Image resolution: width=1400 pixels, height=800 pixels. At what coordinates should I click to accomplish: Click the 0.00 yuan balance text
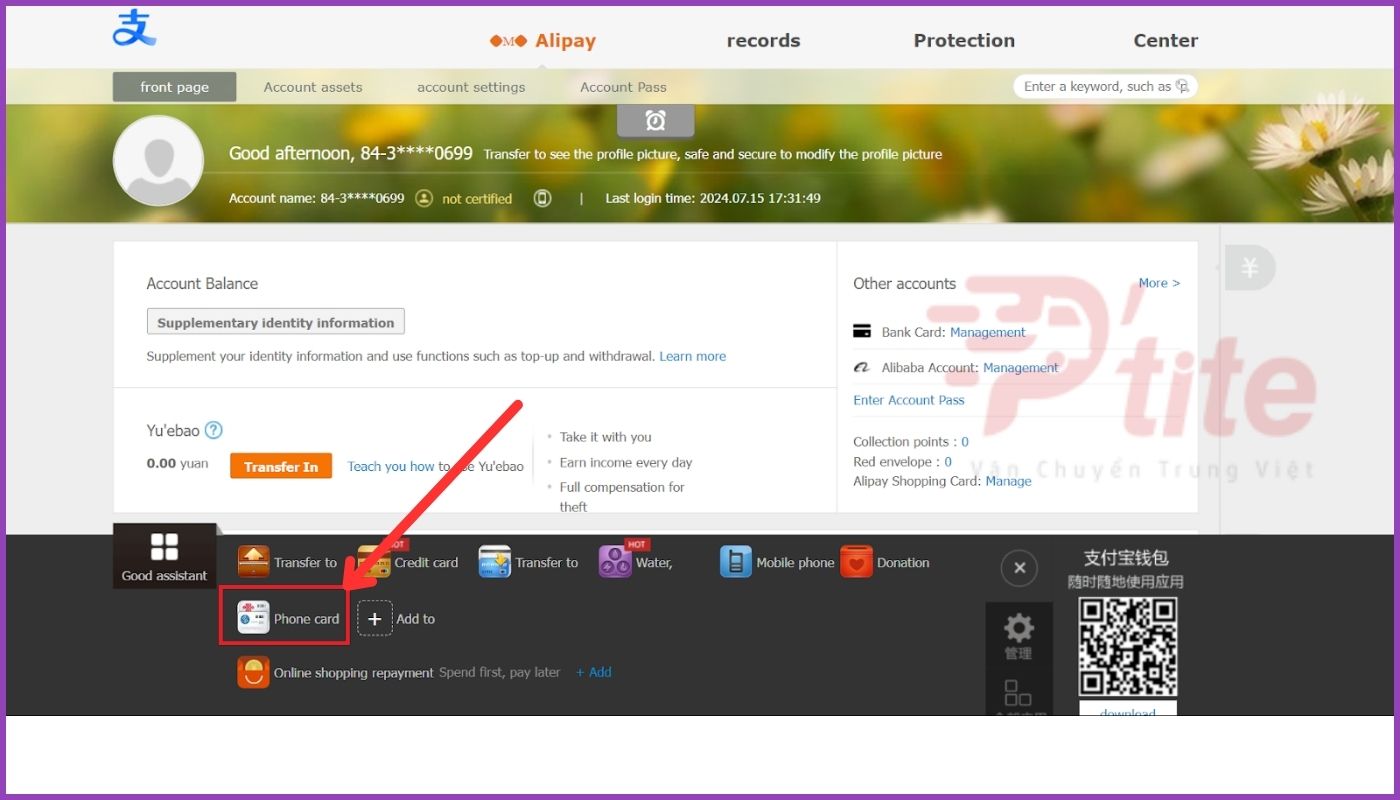pyautogui.click(x=178, y=463)
